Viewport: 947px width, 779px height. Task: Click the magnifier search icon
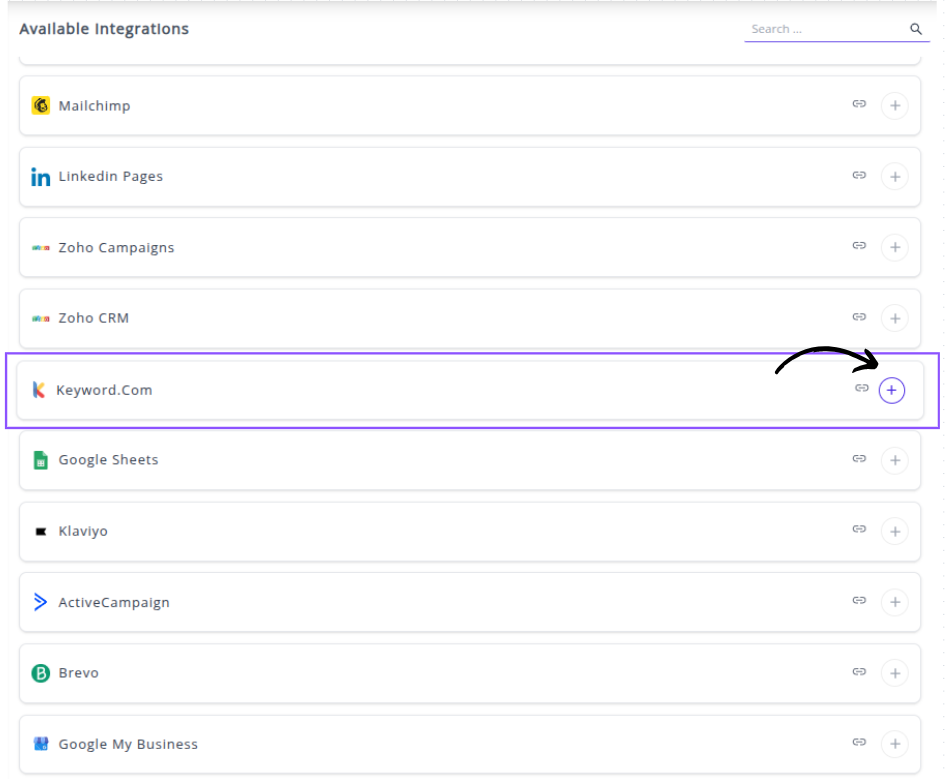916,30
